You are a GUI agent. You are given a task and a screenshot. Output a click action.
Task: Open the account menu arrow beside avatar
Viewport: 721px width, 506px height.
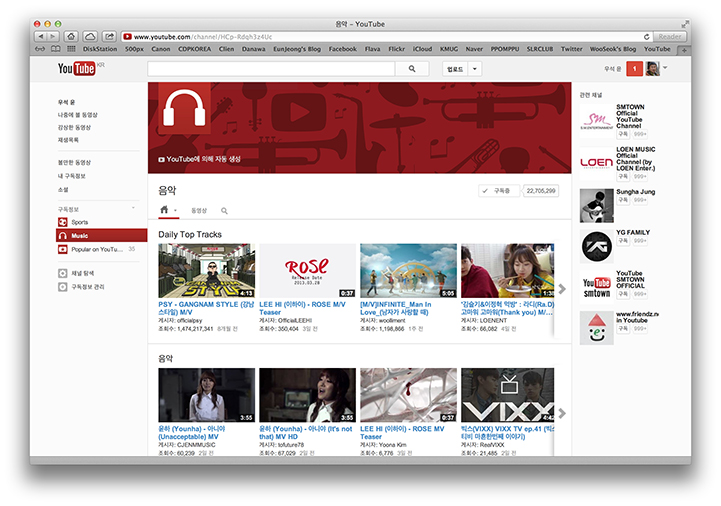(665, 68)
